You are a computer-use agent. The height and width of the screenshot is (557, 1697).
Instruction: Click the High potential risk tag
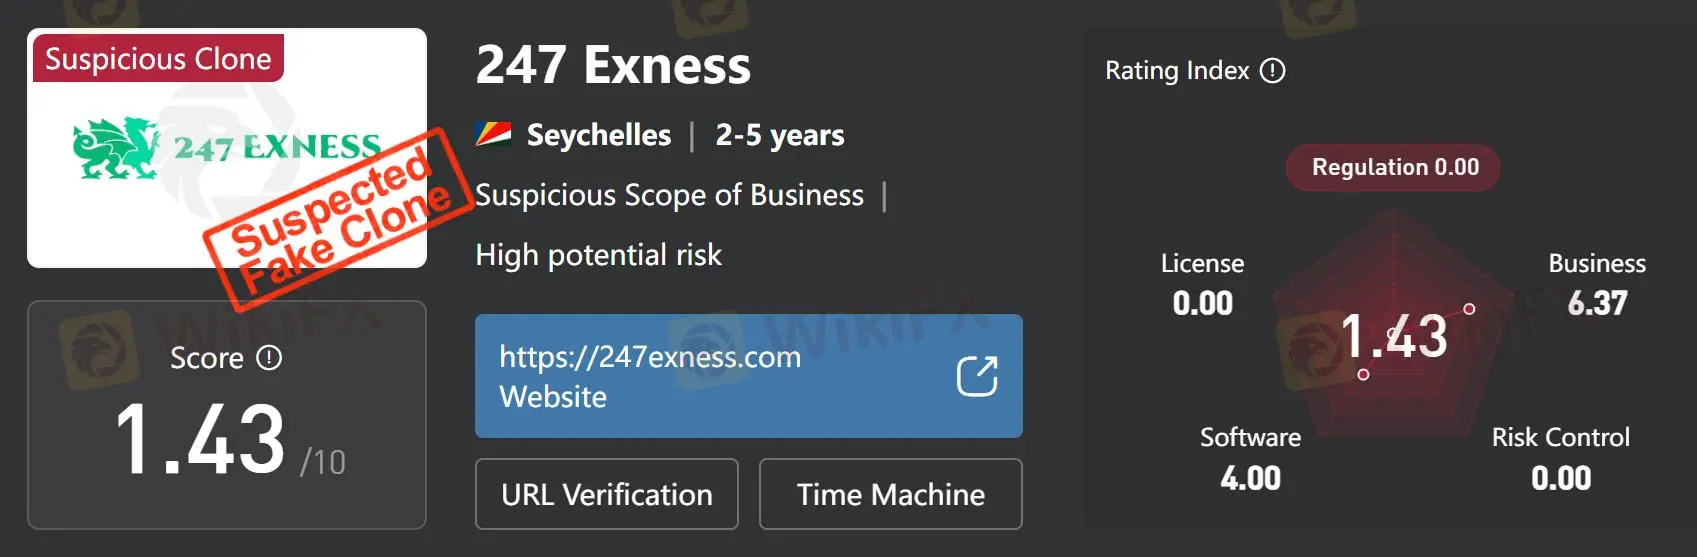pyautogui.click(x=598, y=255)
